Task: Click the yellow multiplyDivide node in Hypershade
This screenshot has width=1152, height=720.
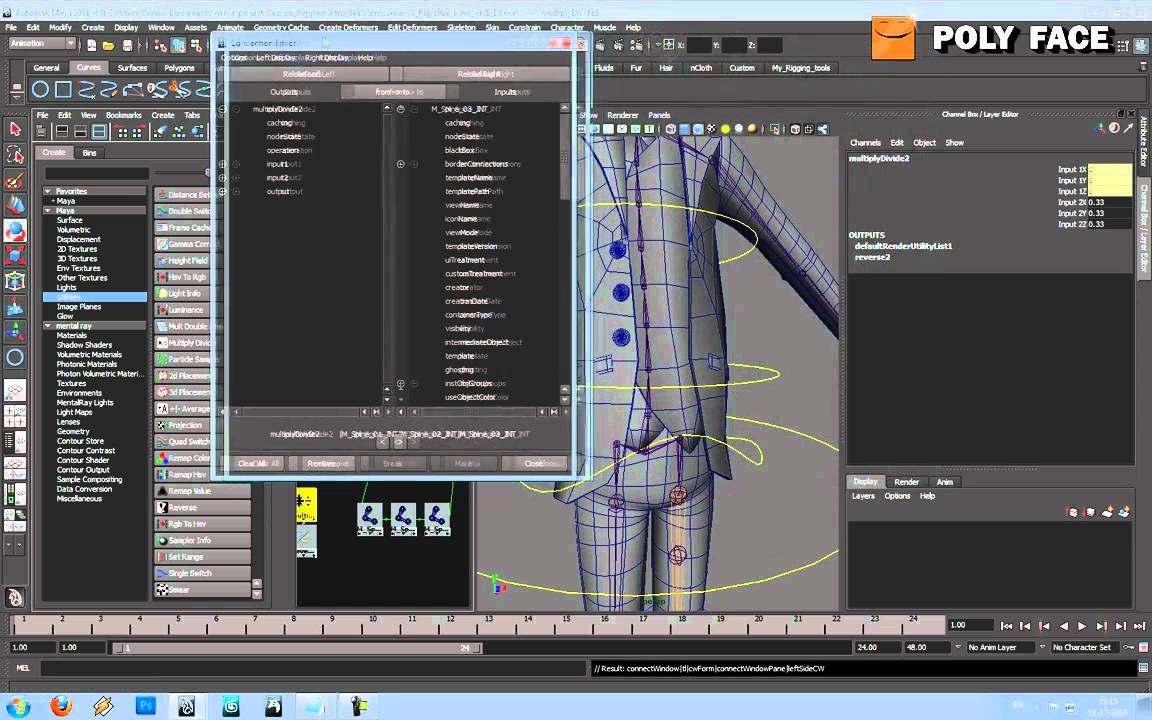Action: 306,505
